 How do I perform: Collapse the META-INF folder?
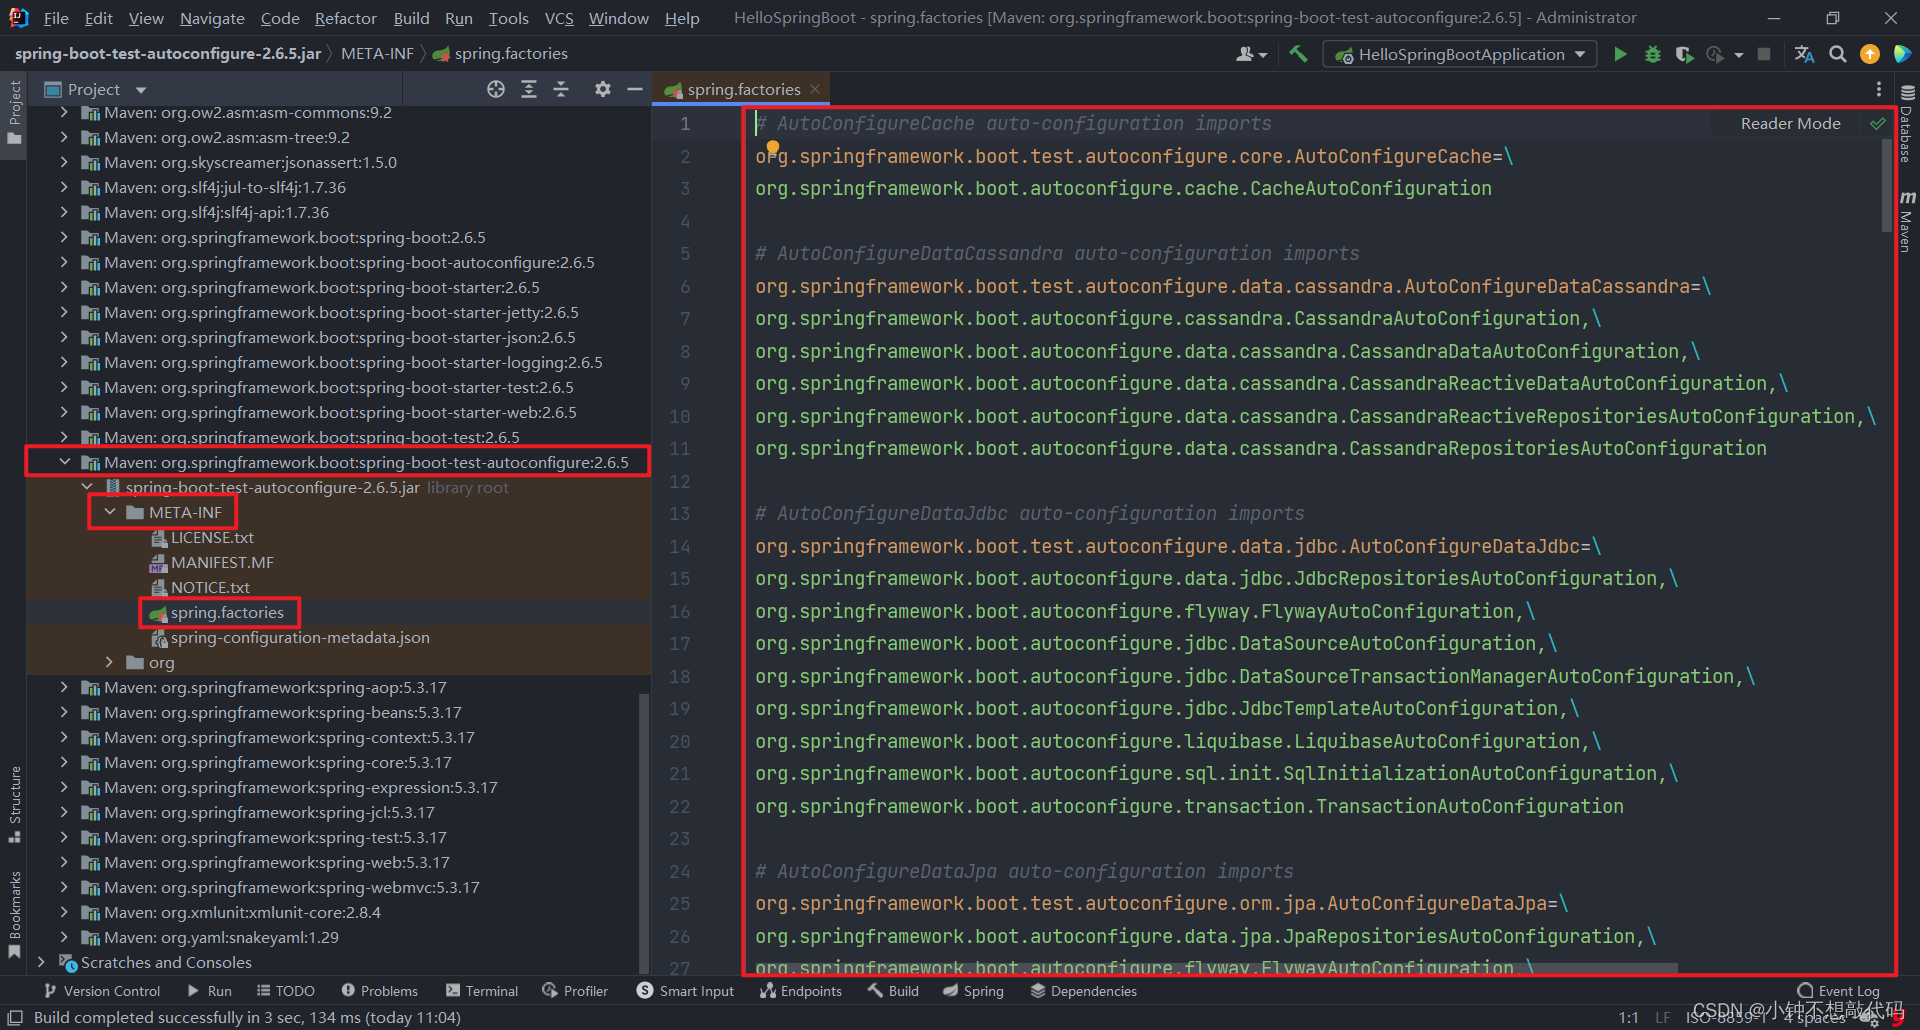(x=110, y=512)
